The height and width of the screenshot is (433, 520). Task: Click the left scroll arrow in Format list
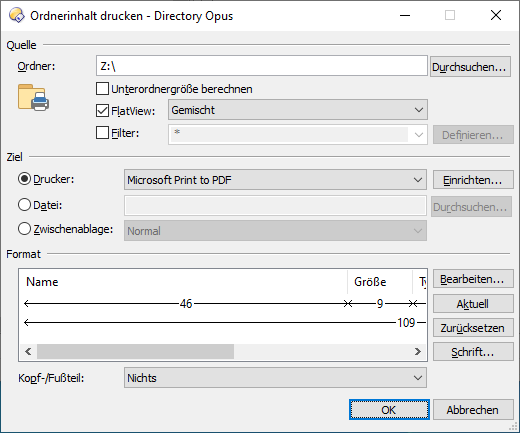pyautogui.click(x=28, y=352)
